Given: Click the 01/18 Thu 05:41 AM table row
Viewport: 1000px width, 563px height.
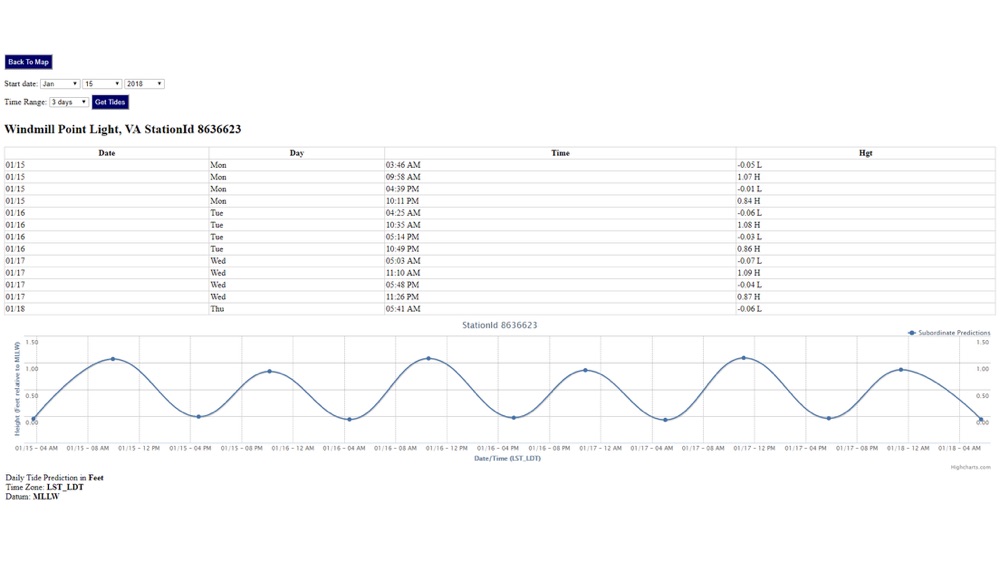Looking at the screenshot, I should pyautogui.click(x=499, y=309).
